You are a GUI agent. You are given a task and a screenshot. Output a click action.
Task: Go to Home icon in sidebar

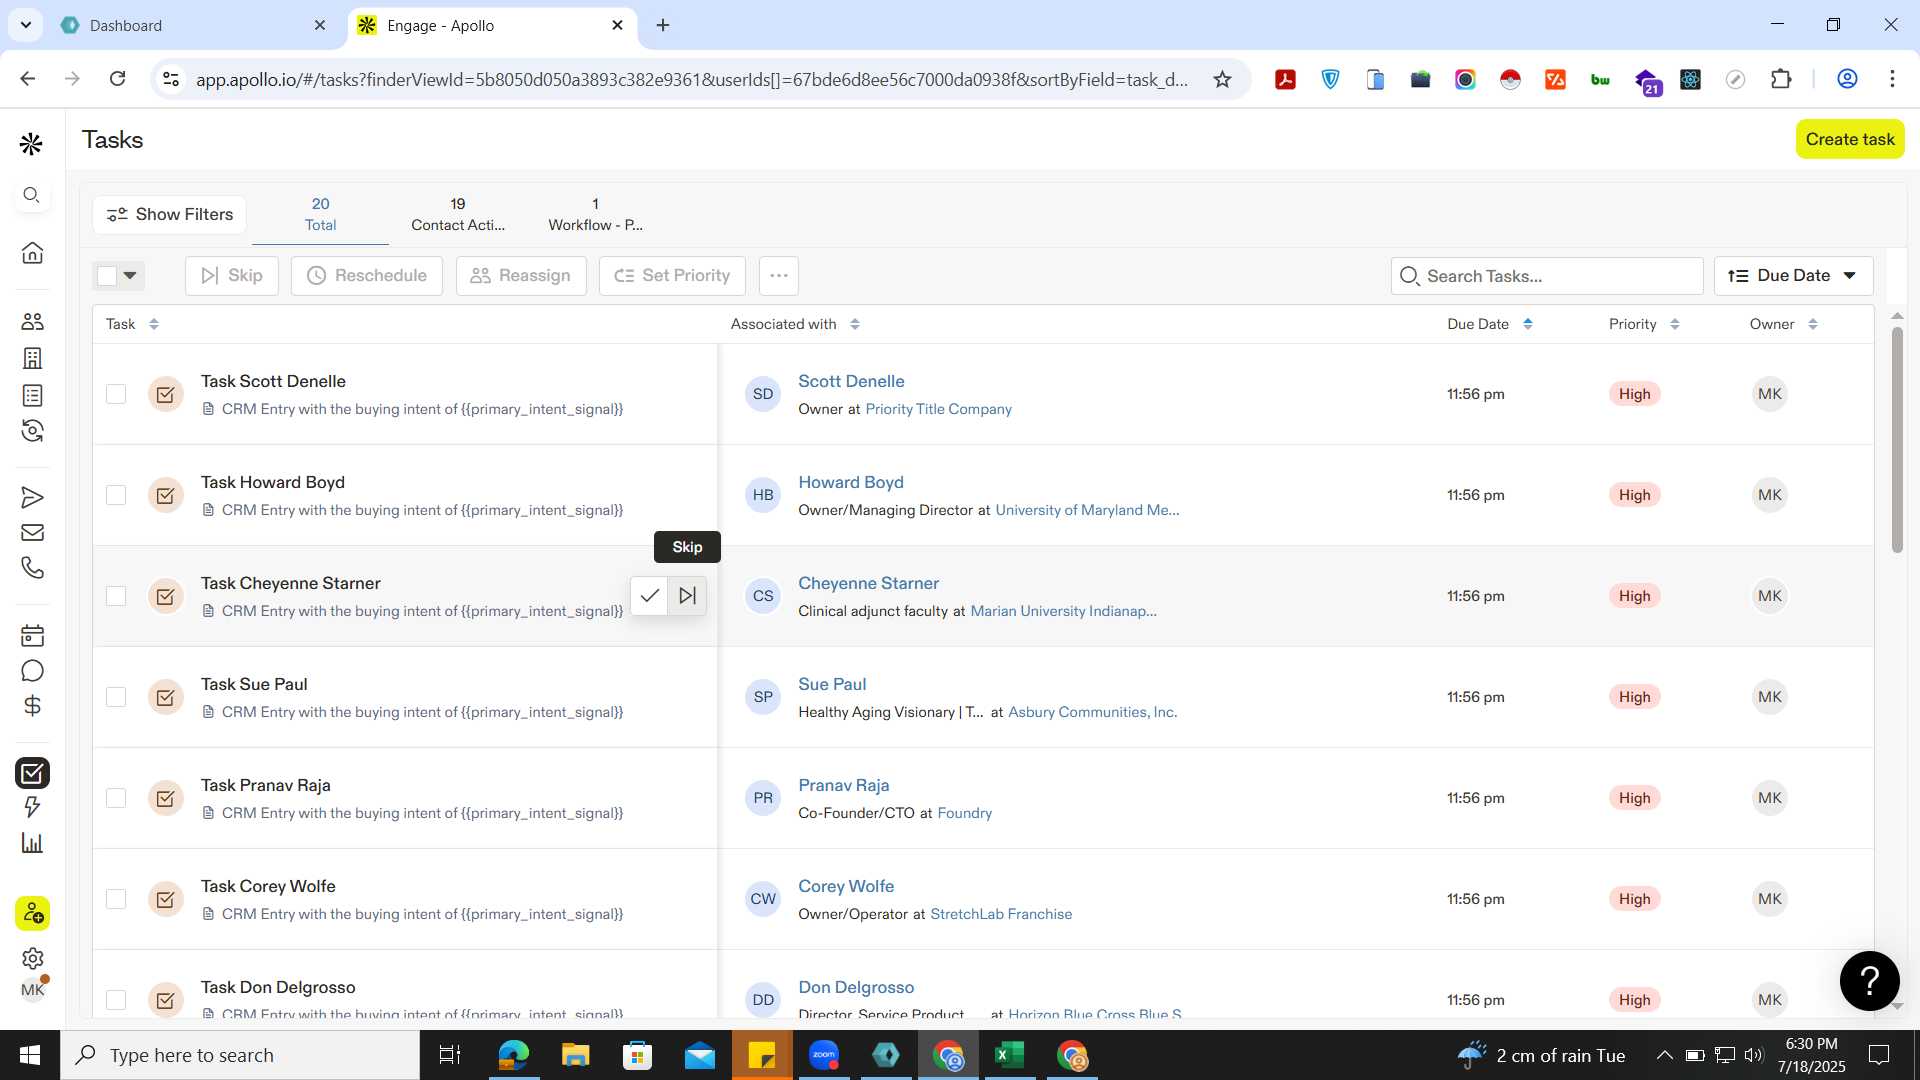[x=32, y=253]
